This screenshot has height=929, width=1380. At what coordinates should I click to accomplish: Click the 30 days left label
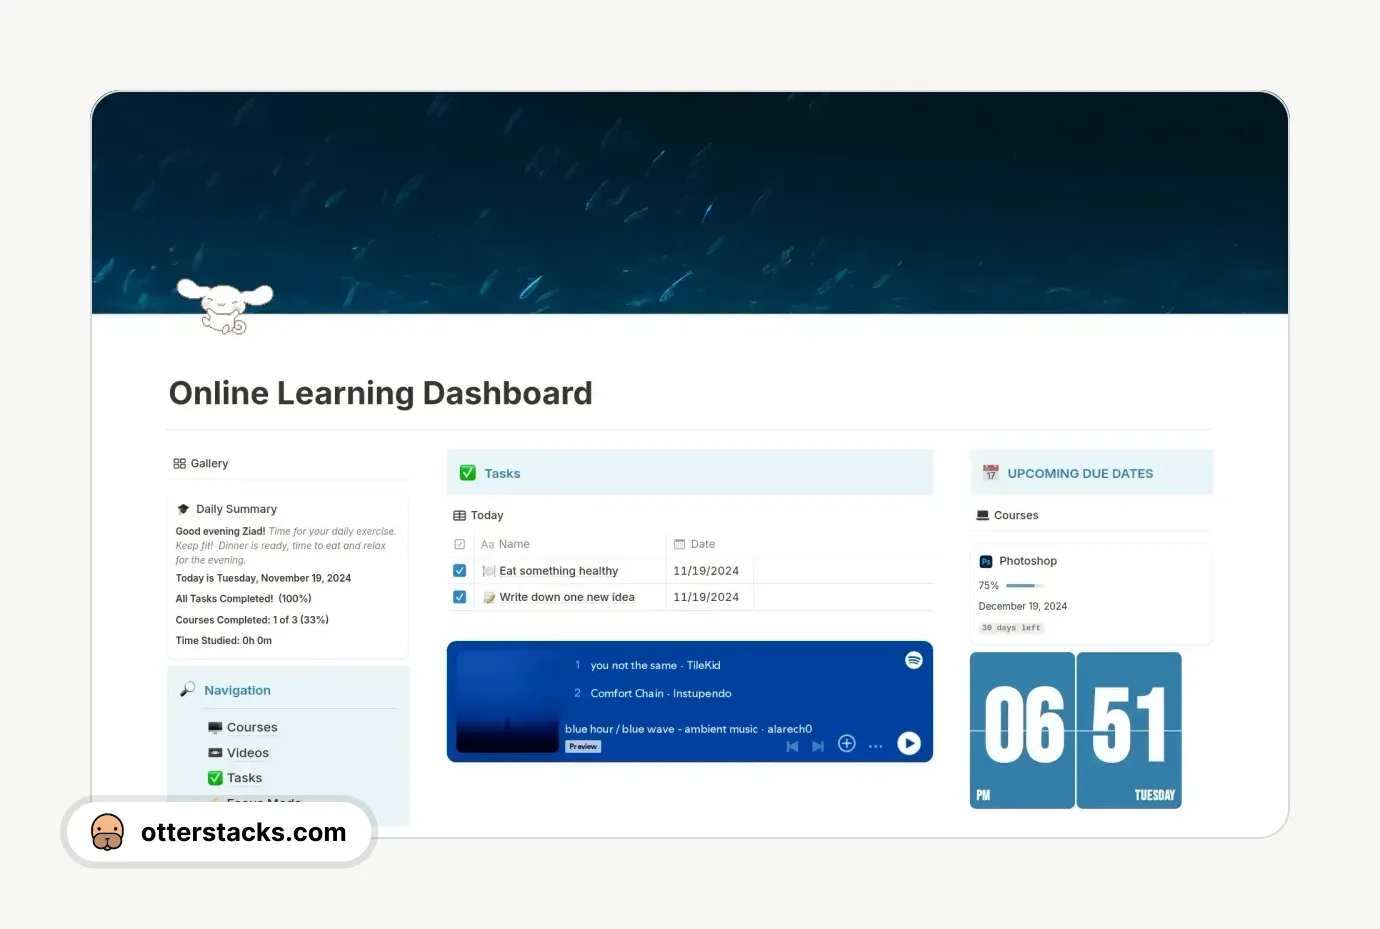[x=1011, y=628]
